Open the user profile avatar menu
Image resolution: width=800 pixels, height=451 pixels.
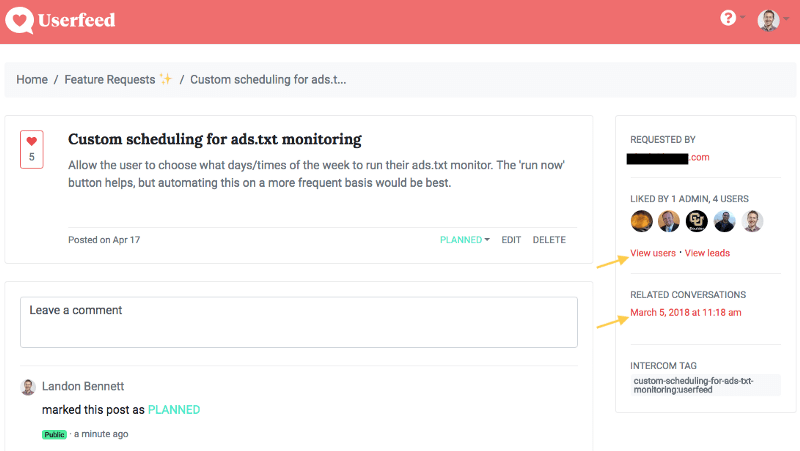click(x=768, y=20)
